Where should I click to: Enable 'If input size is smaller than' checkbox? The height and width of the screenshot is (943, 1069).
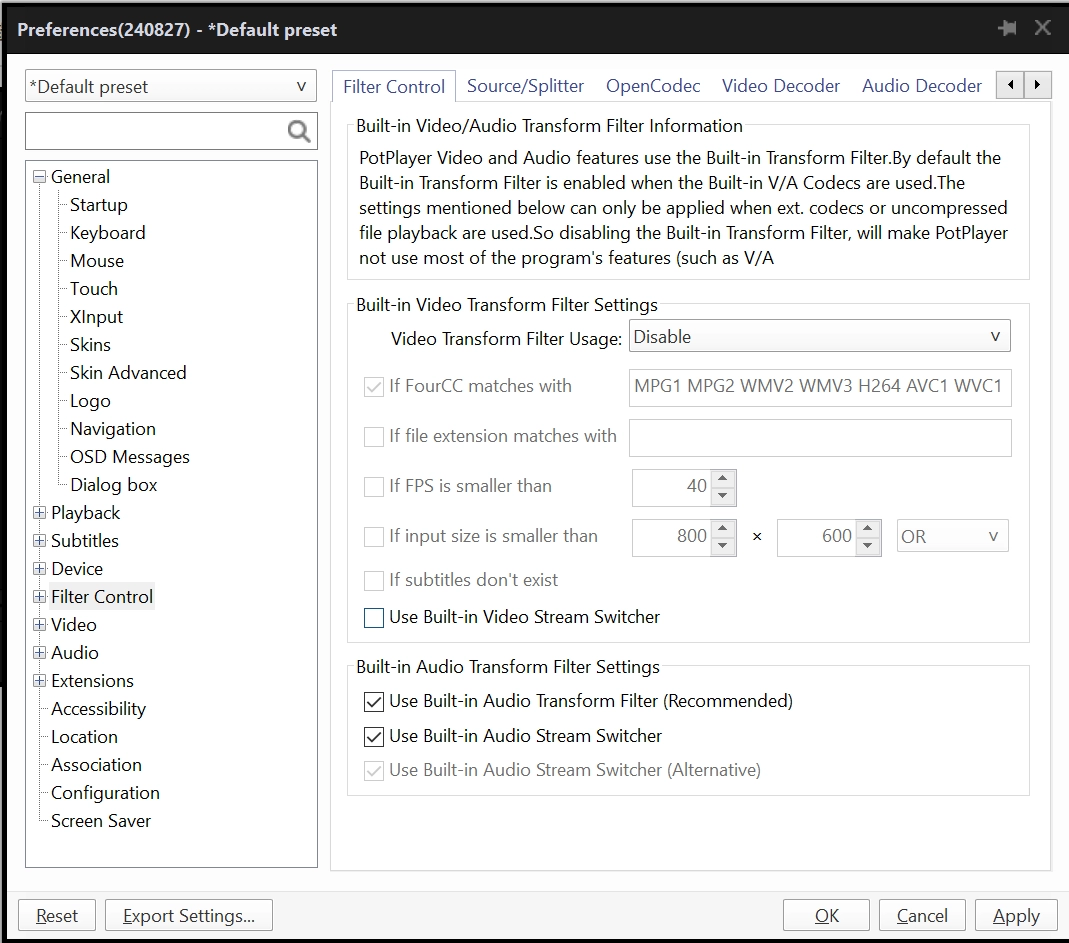coord(374,537)
